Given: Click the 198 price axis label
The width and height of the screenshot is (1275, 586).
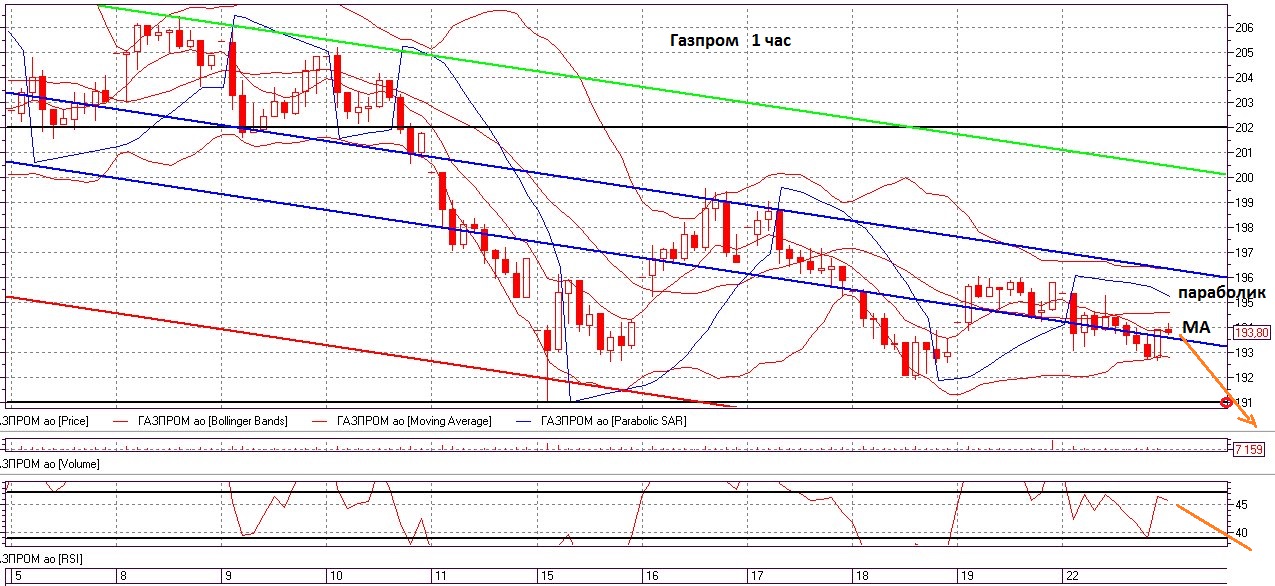Looking at the screenshot, I should pos(1244,227).
